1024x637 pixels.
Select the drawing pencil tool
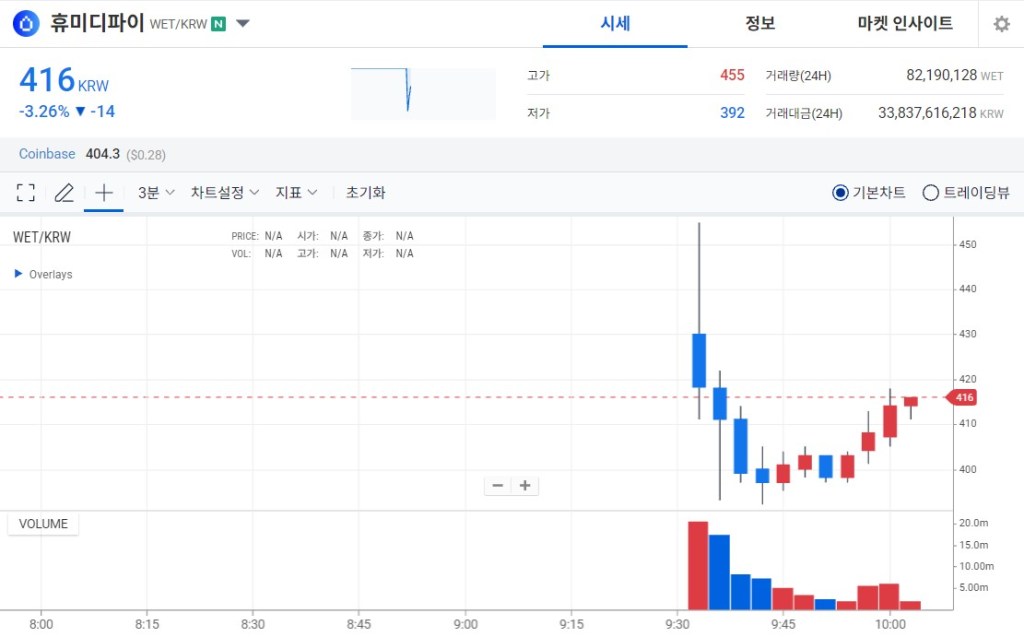(63, 192)
